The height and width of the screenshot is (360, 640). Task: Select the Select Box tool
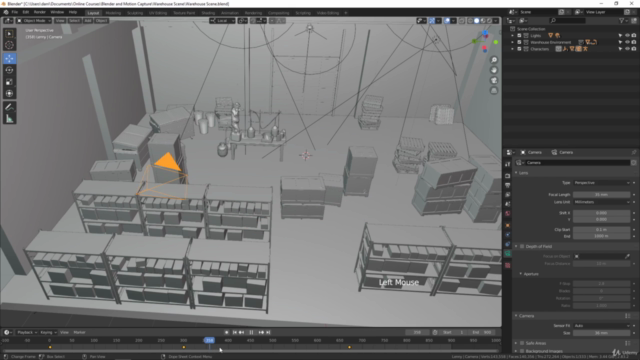(x=9, y=33)
